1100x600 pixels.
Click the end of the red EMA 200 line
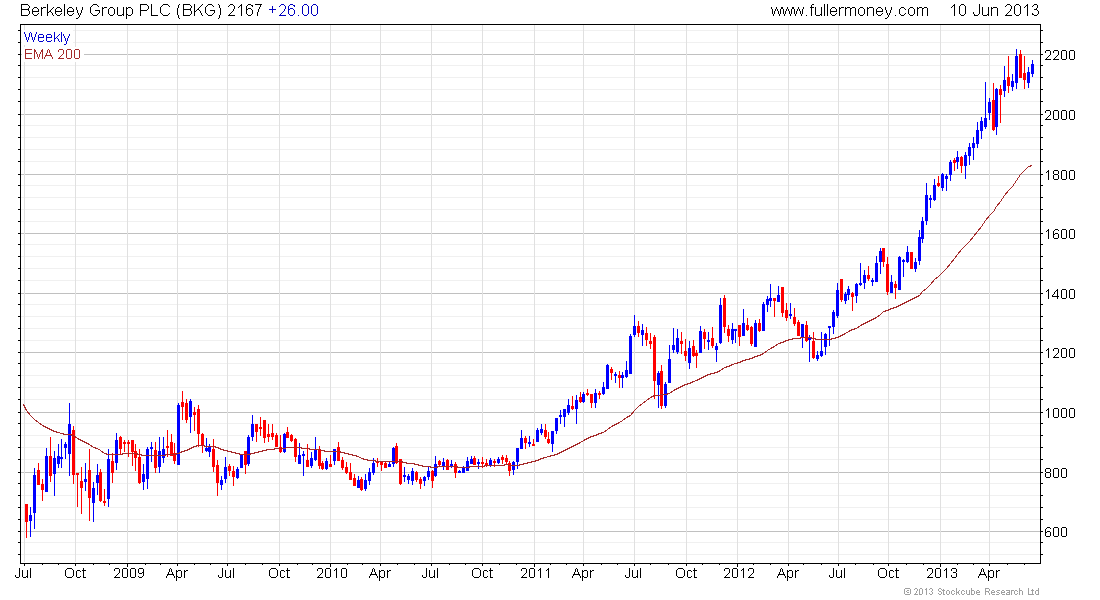1031,166
